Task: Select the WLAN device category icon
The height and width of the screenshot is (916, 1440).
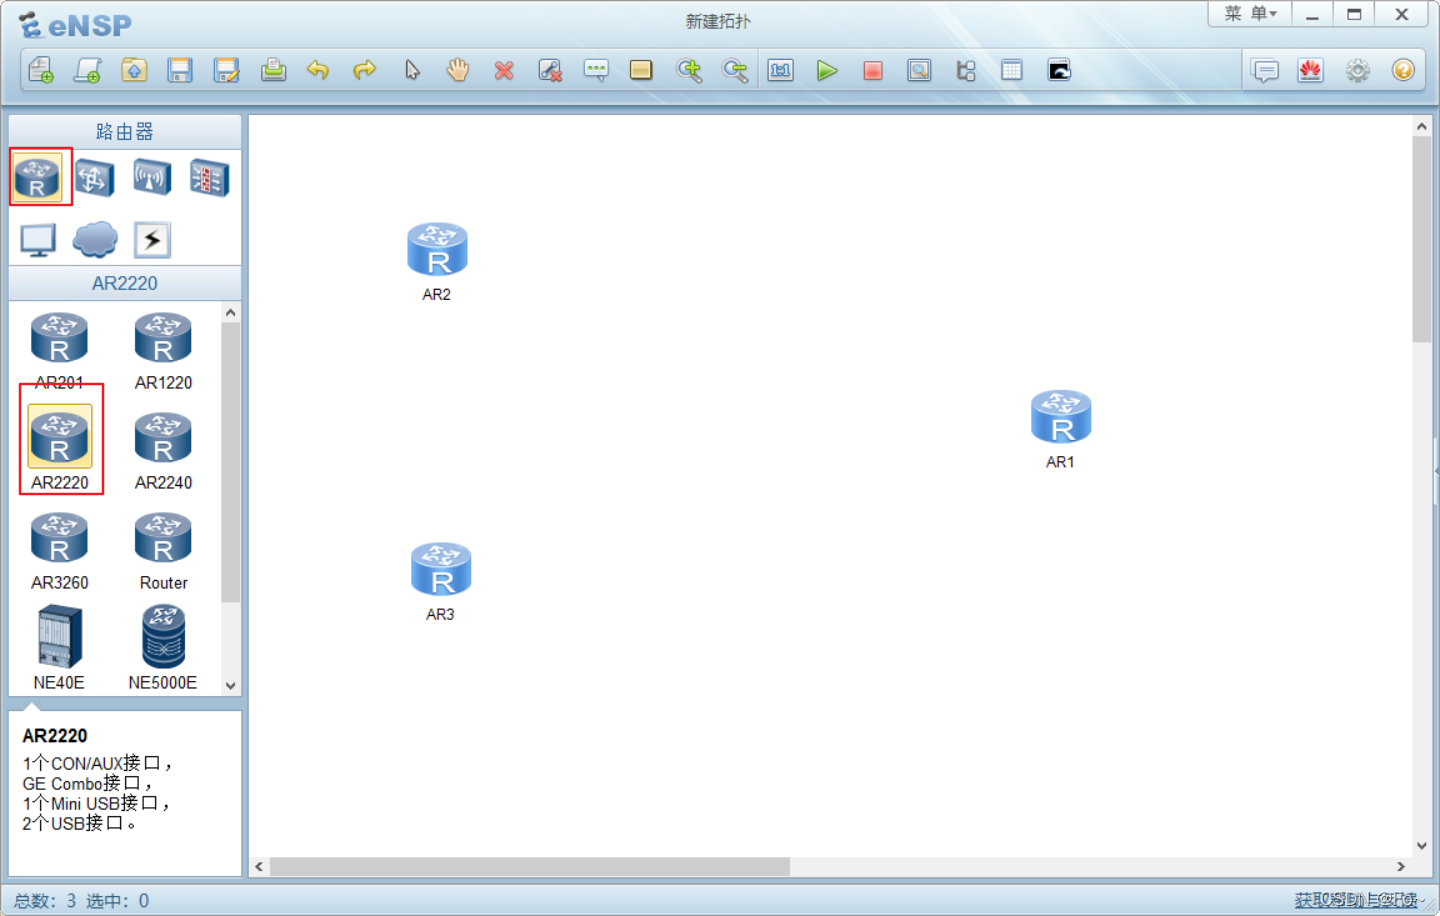Action: click(x=152, y=178)
